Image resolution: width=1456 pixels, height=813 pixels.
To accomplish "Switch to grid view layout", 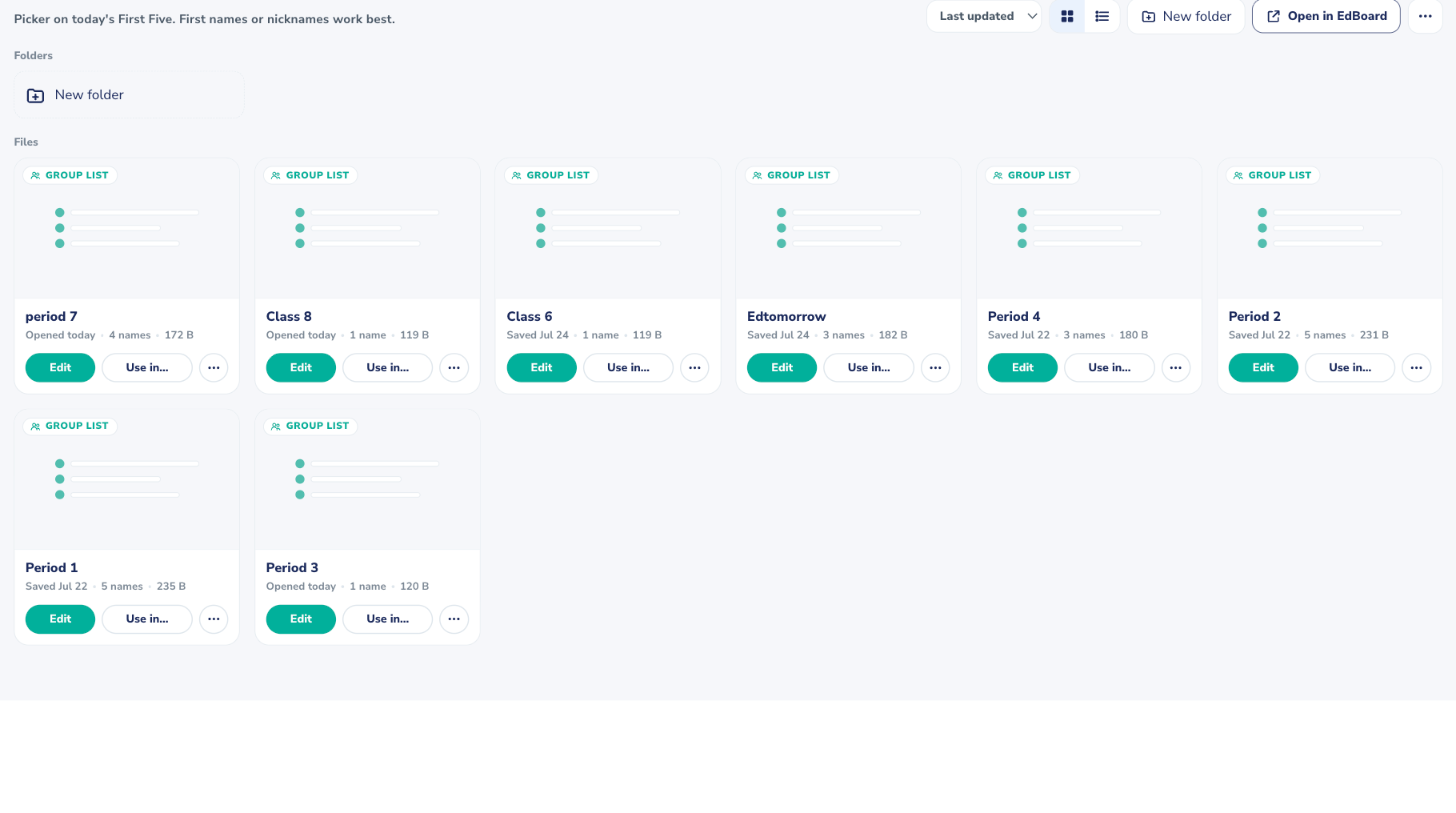I will [x=1067, y=16].
